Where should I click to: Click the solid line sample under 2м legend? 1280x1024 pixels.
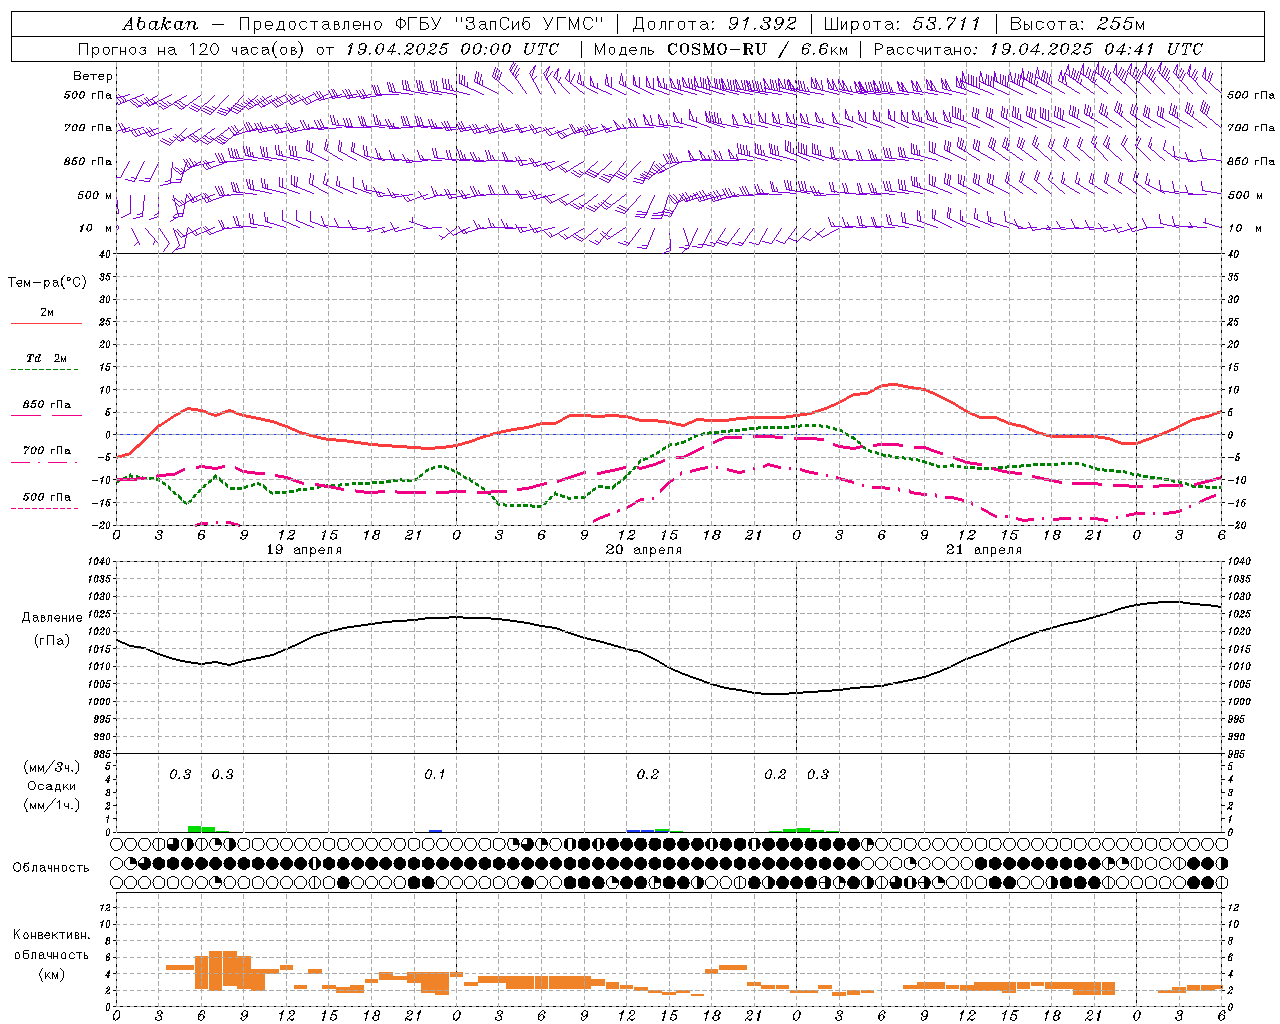(x=46, y=324)
